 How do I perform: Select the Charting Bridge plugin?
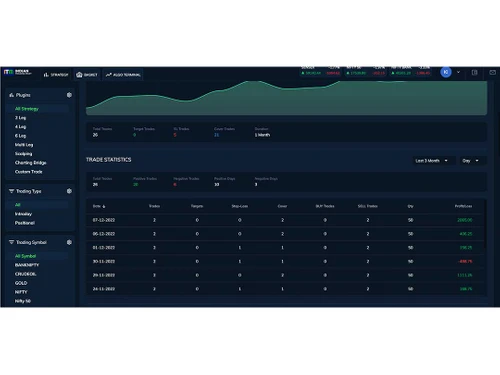(31, 163)
